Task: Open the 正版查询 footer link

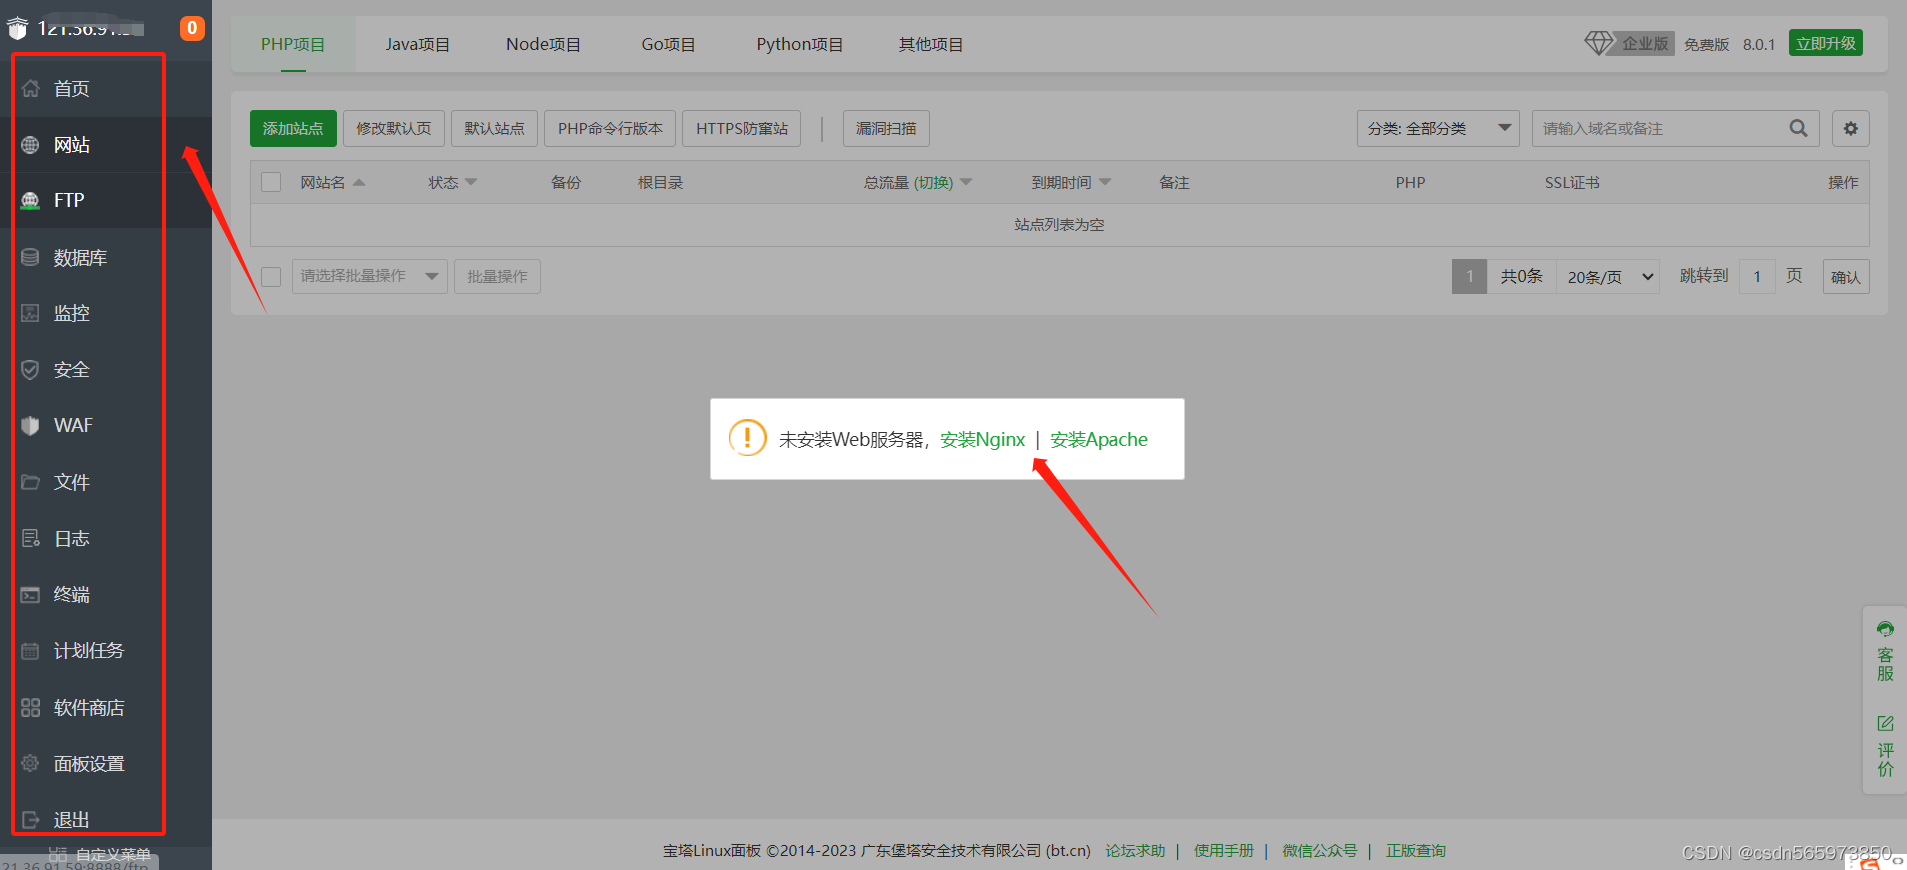Action: pyautogui.click(x=1416, y=851)
